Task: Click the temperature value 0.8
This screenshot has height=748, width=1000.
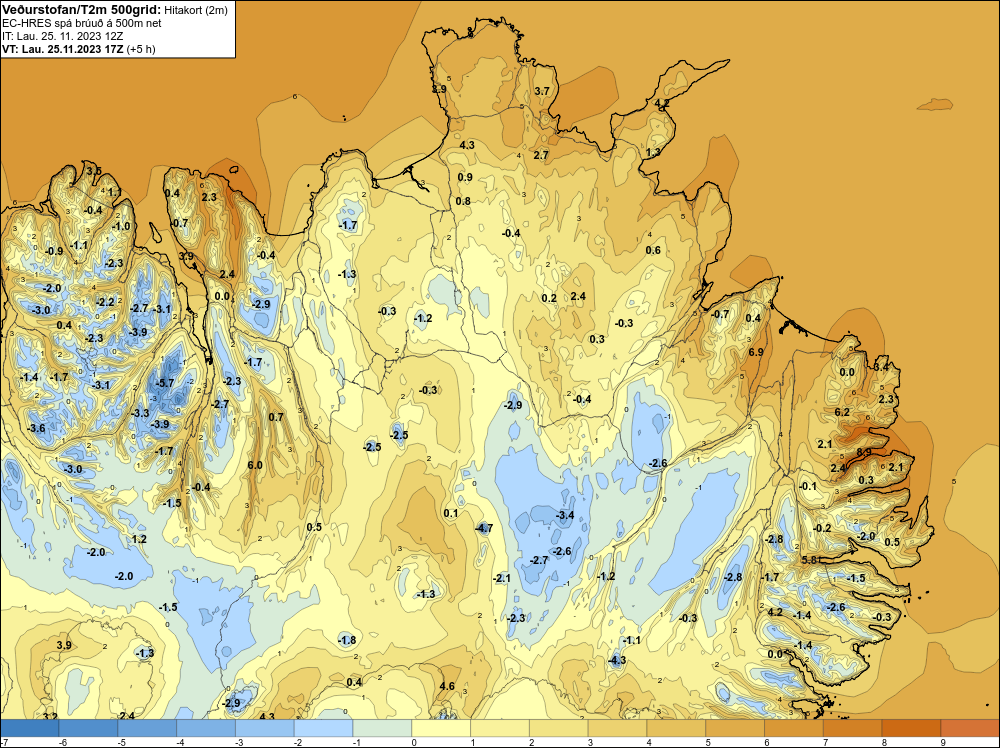Action: click(x=463, y=201)
